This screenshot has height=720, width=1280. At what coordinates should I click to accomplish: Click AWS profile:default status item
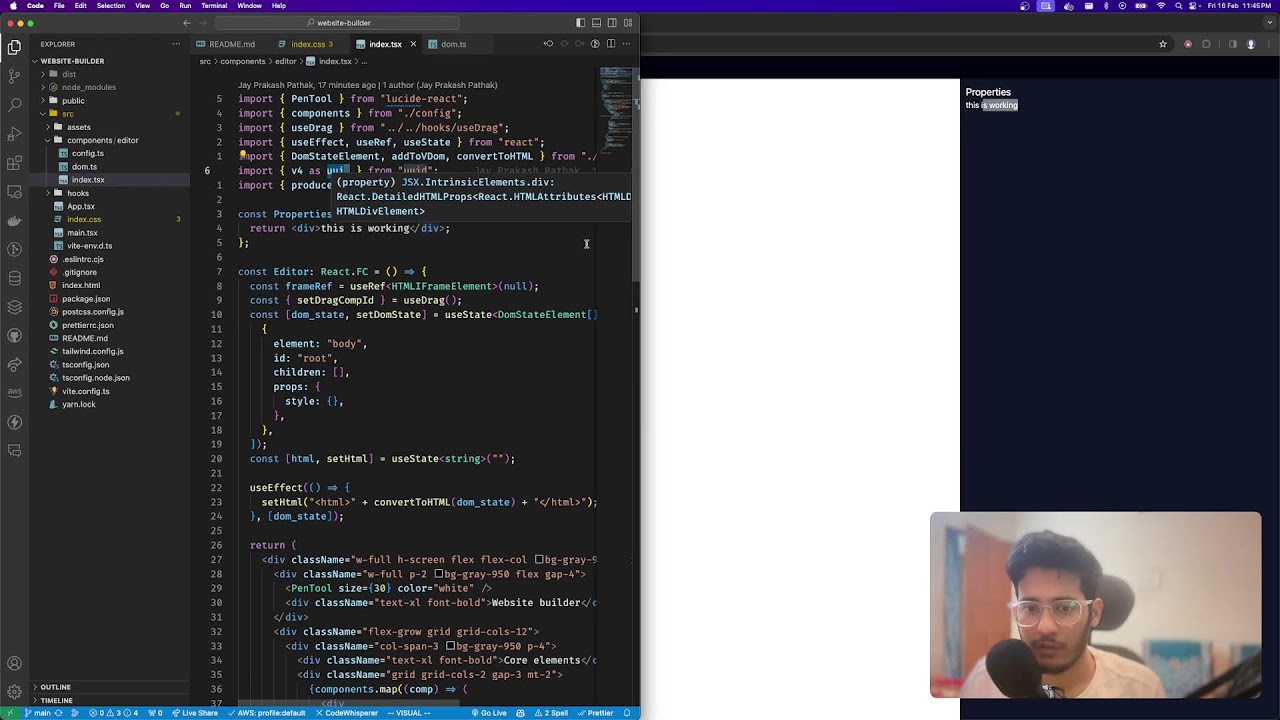pyautogui.click(x=267, y=713)
